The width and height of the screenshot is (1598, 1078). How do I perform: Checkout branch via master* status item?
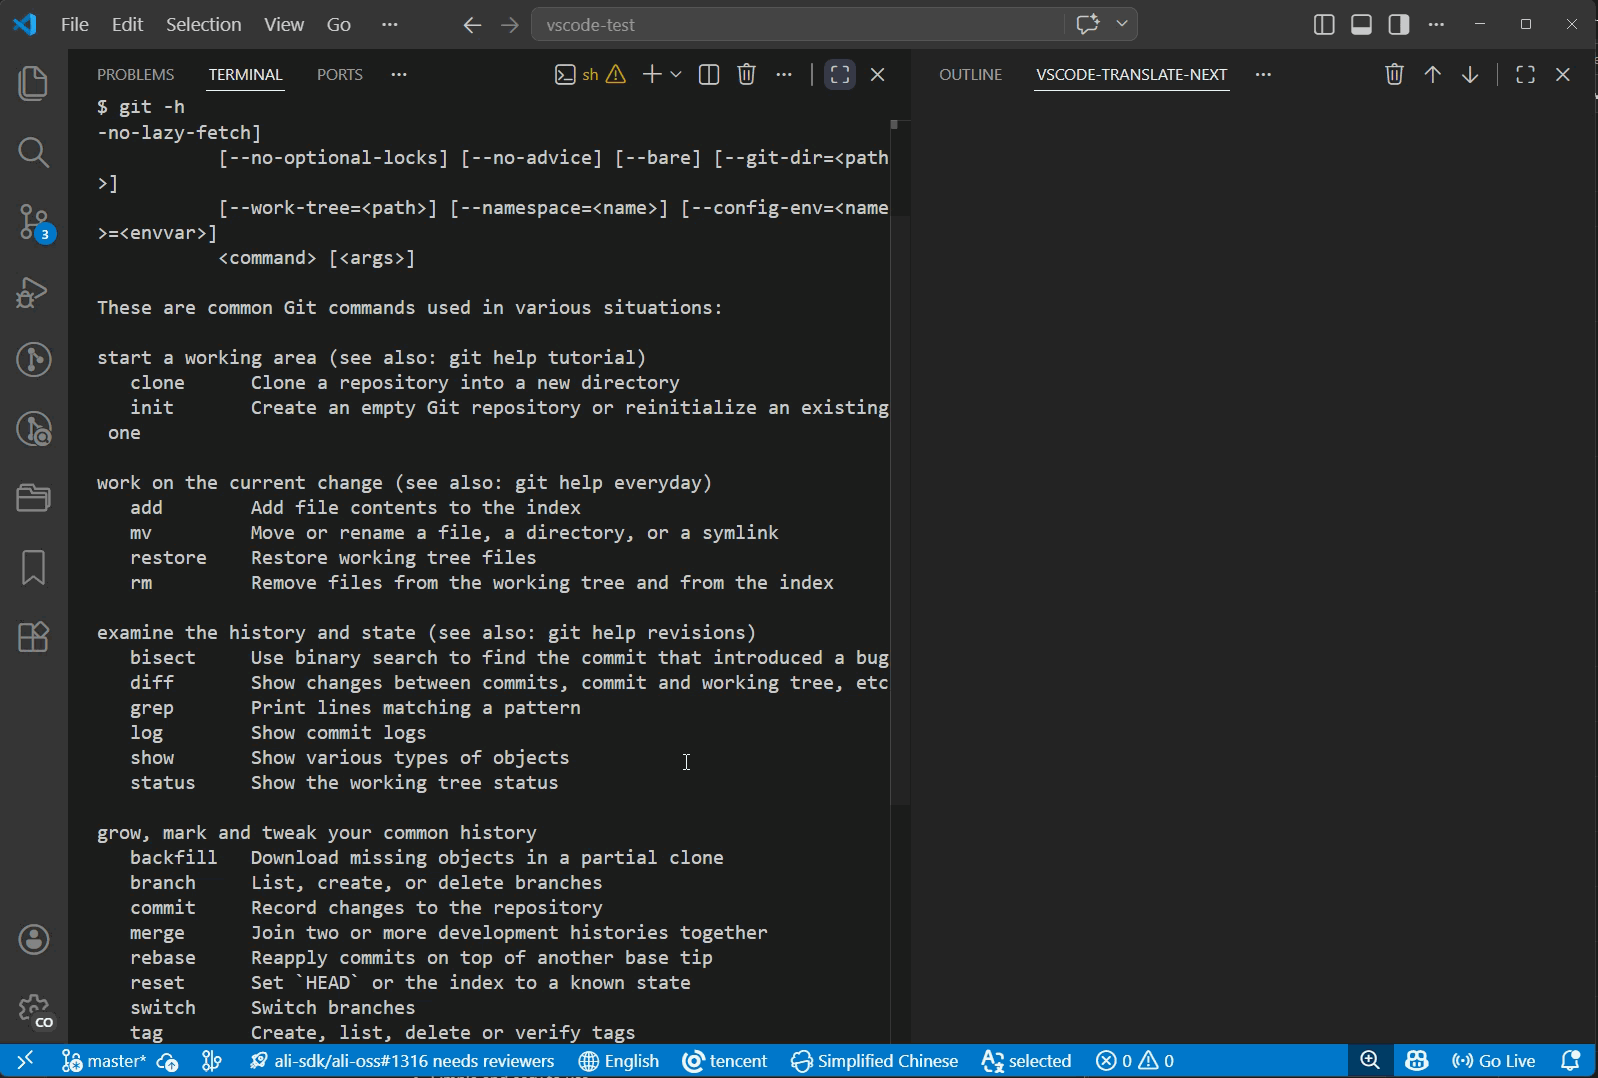[104, 1061]
